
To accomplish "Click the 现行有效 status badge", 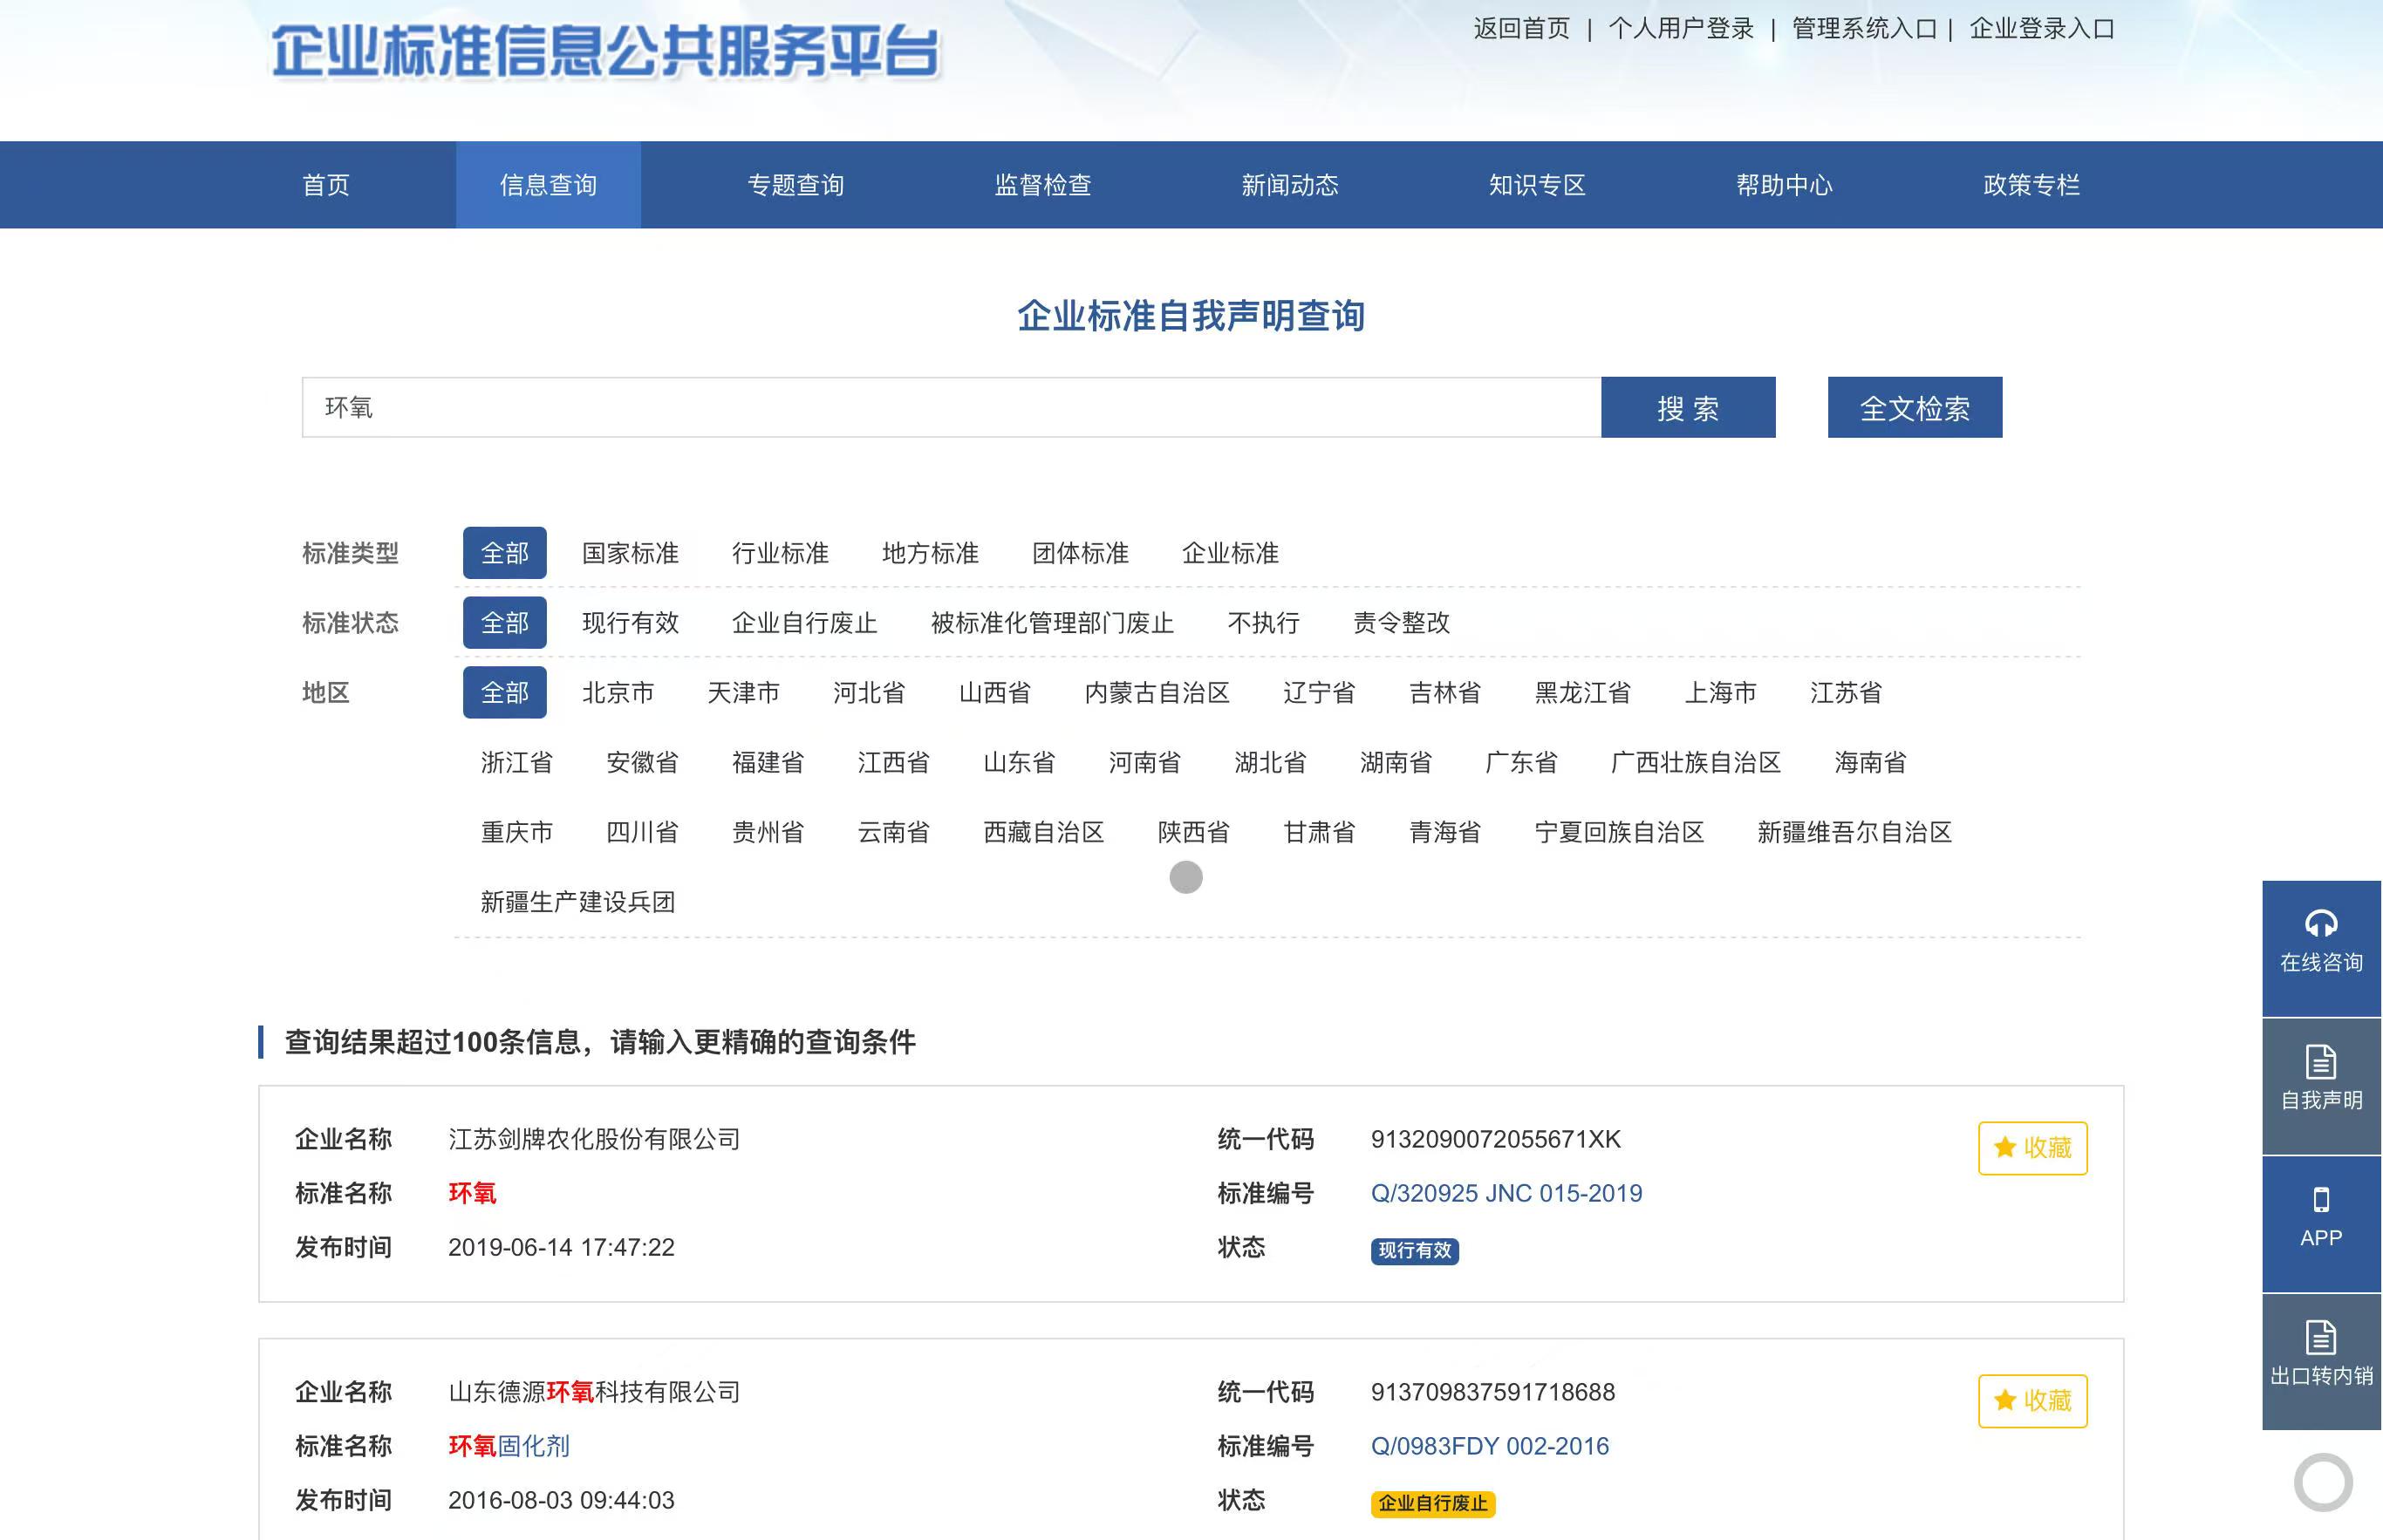I will (x=1414, y=1251).
